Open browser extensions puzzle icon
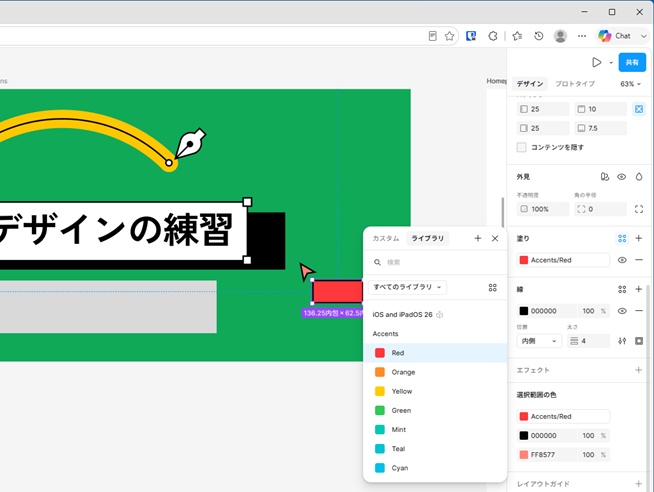Screen dimensions: 654x492 pyautogui.click(x=493, y=36)
